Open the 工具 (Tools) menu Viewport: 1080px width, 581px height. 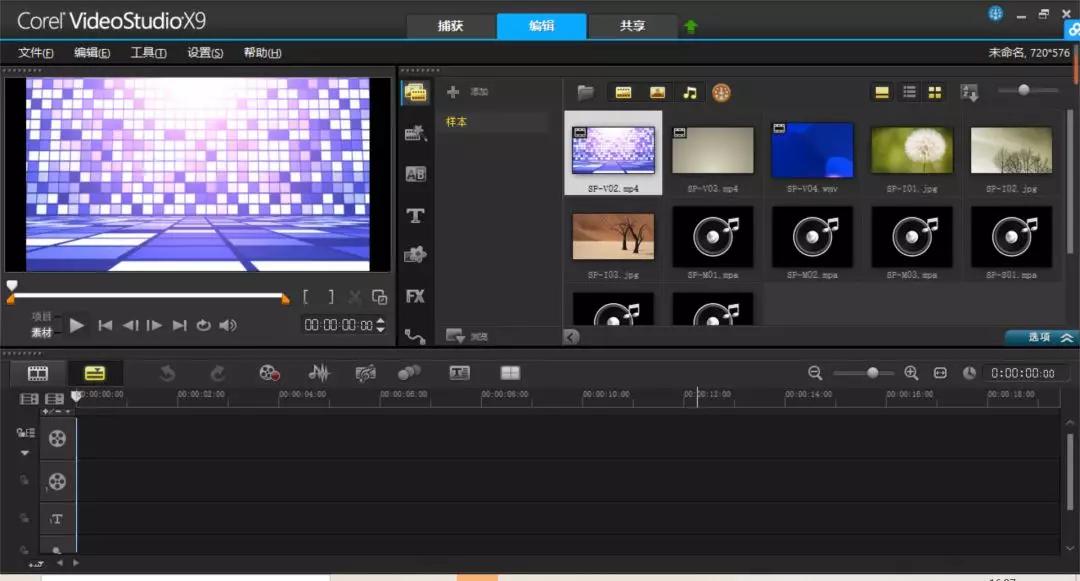(148, 53)
